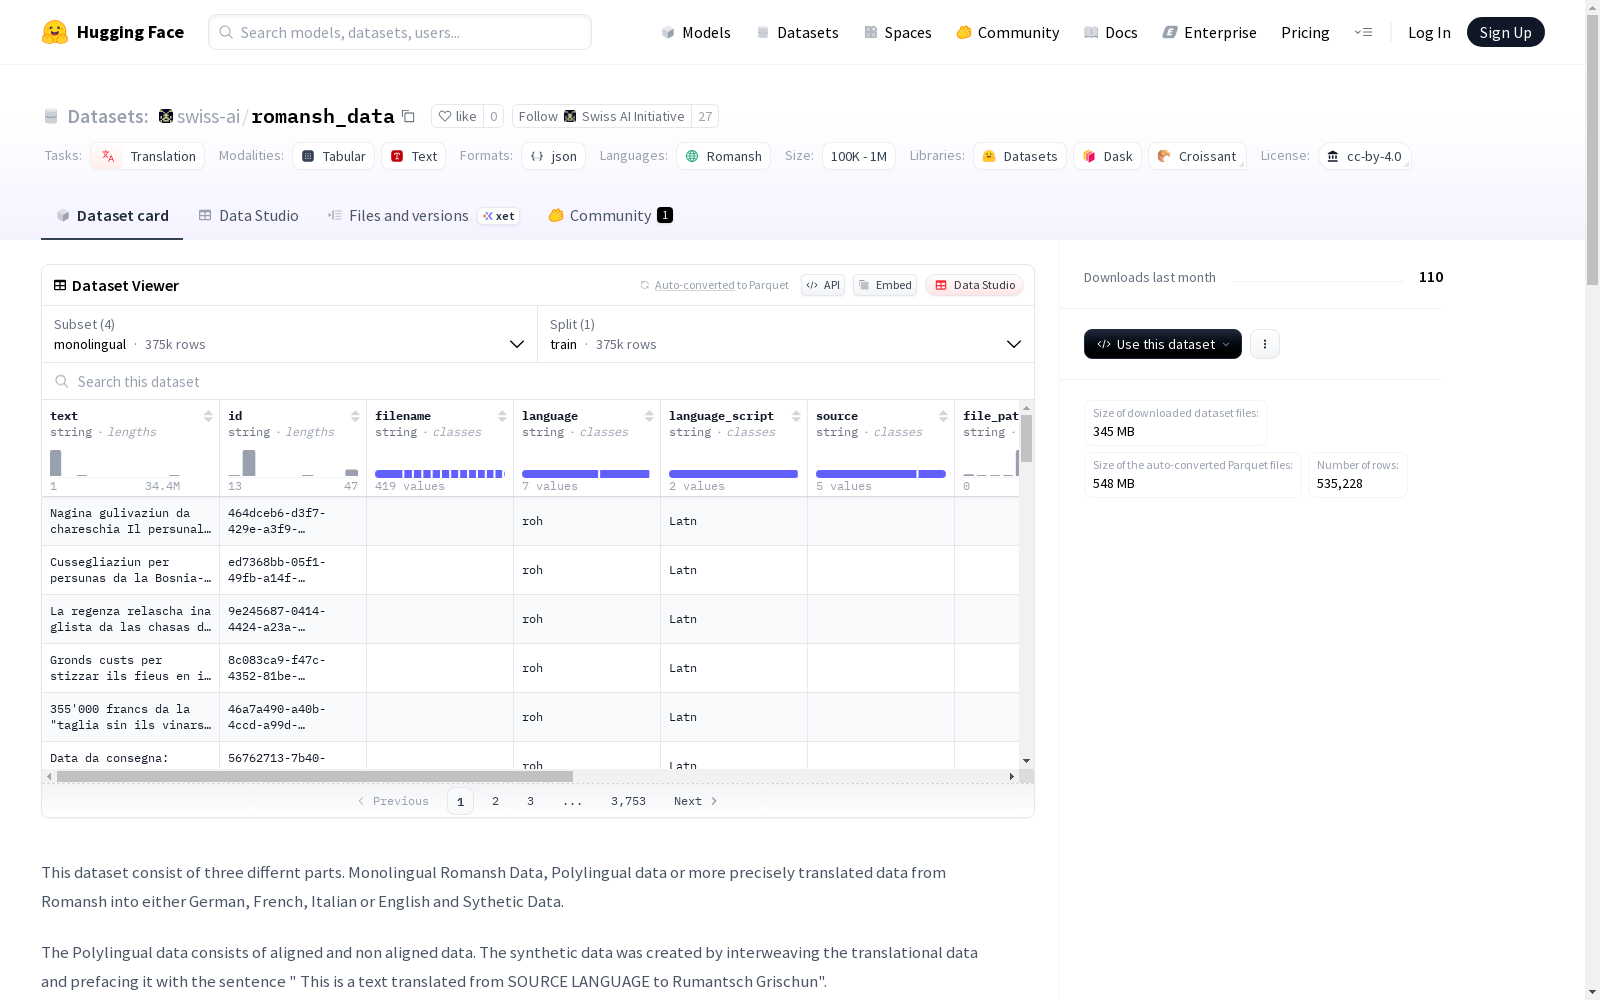
Task: Click the Embed button
Action: point(885,285)
